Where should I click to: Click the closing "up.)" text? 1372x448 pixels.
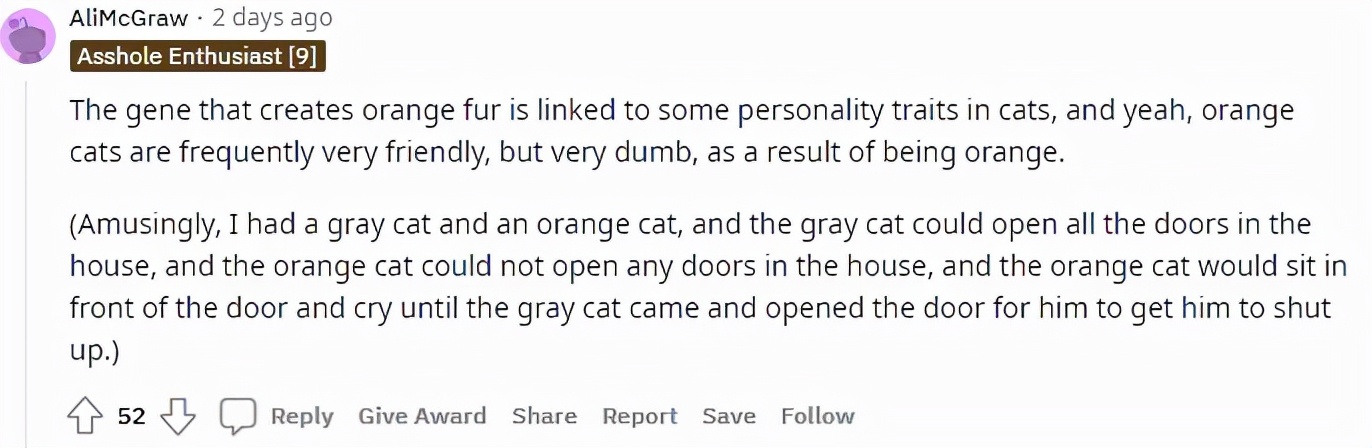pos(96,351)
